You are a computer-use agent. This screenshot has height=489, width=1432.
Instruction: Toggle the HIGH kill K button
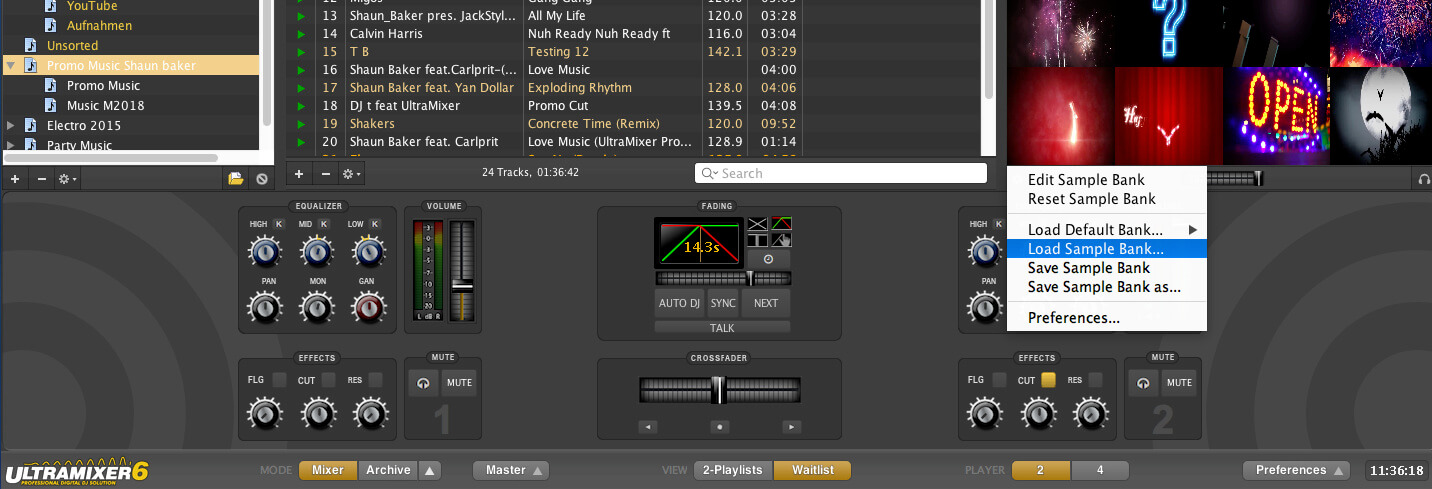pos(280,224)
